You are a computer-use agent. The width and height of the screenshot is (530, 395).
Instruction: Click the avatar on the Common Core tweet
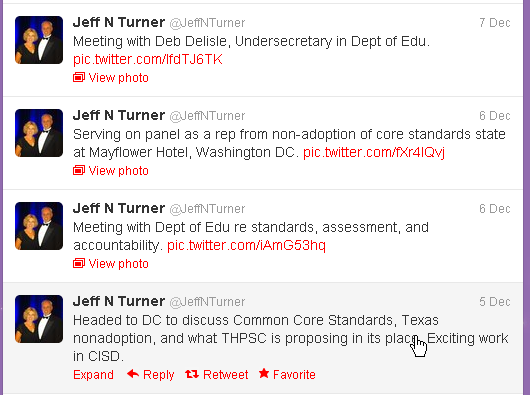click(39, 319)
